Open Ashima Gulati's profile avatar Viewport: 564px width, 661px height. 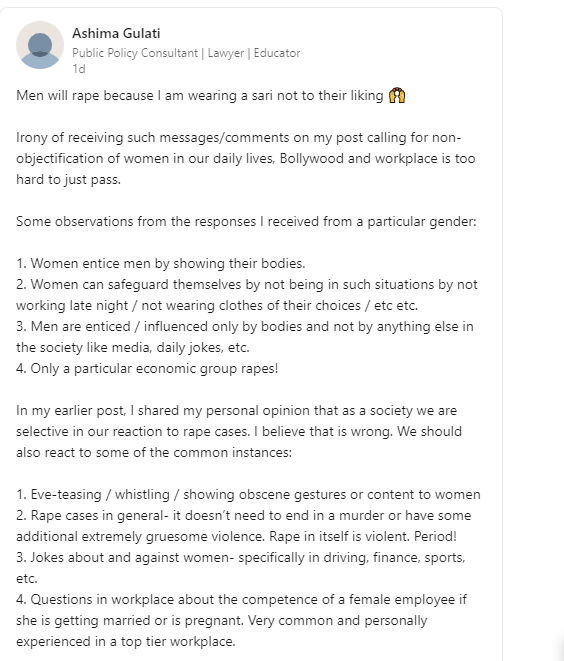click(x=40, y=45)
